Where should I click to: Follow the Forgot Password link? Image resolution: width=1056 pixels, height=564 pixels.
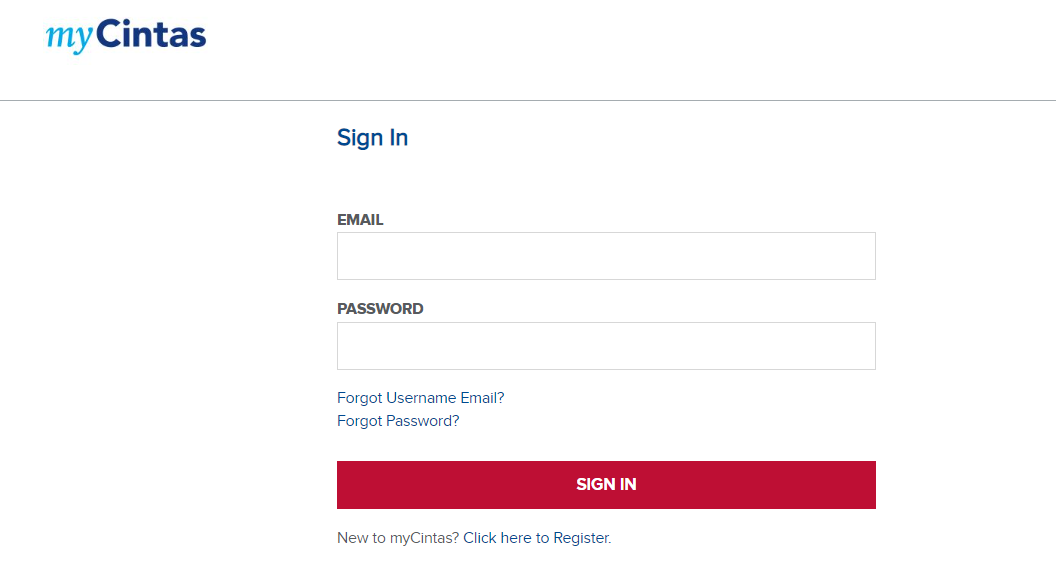pos(398,420)
